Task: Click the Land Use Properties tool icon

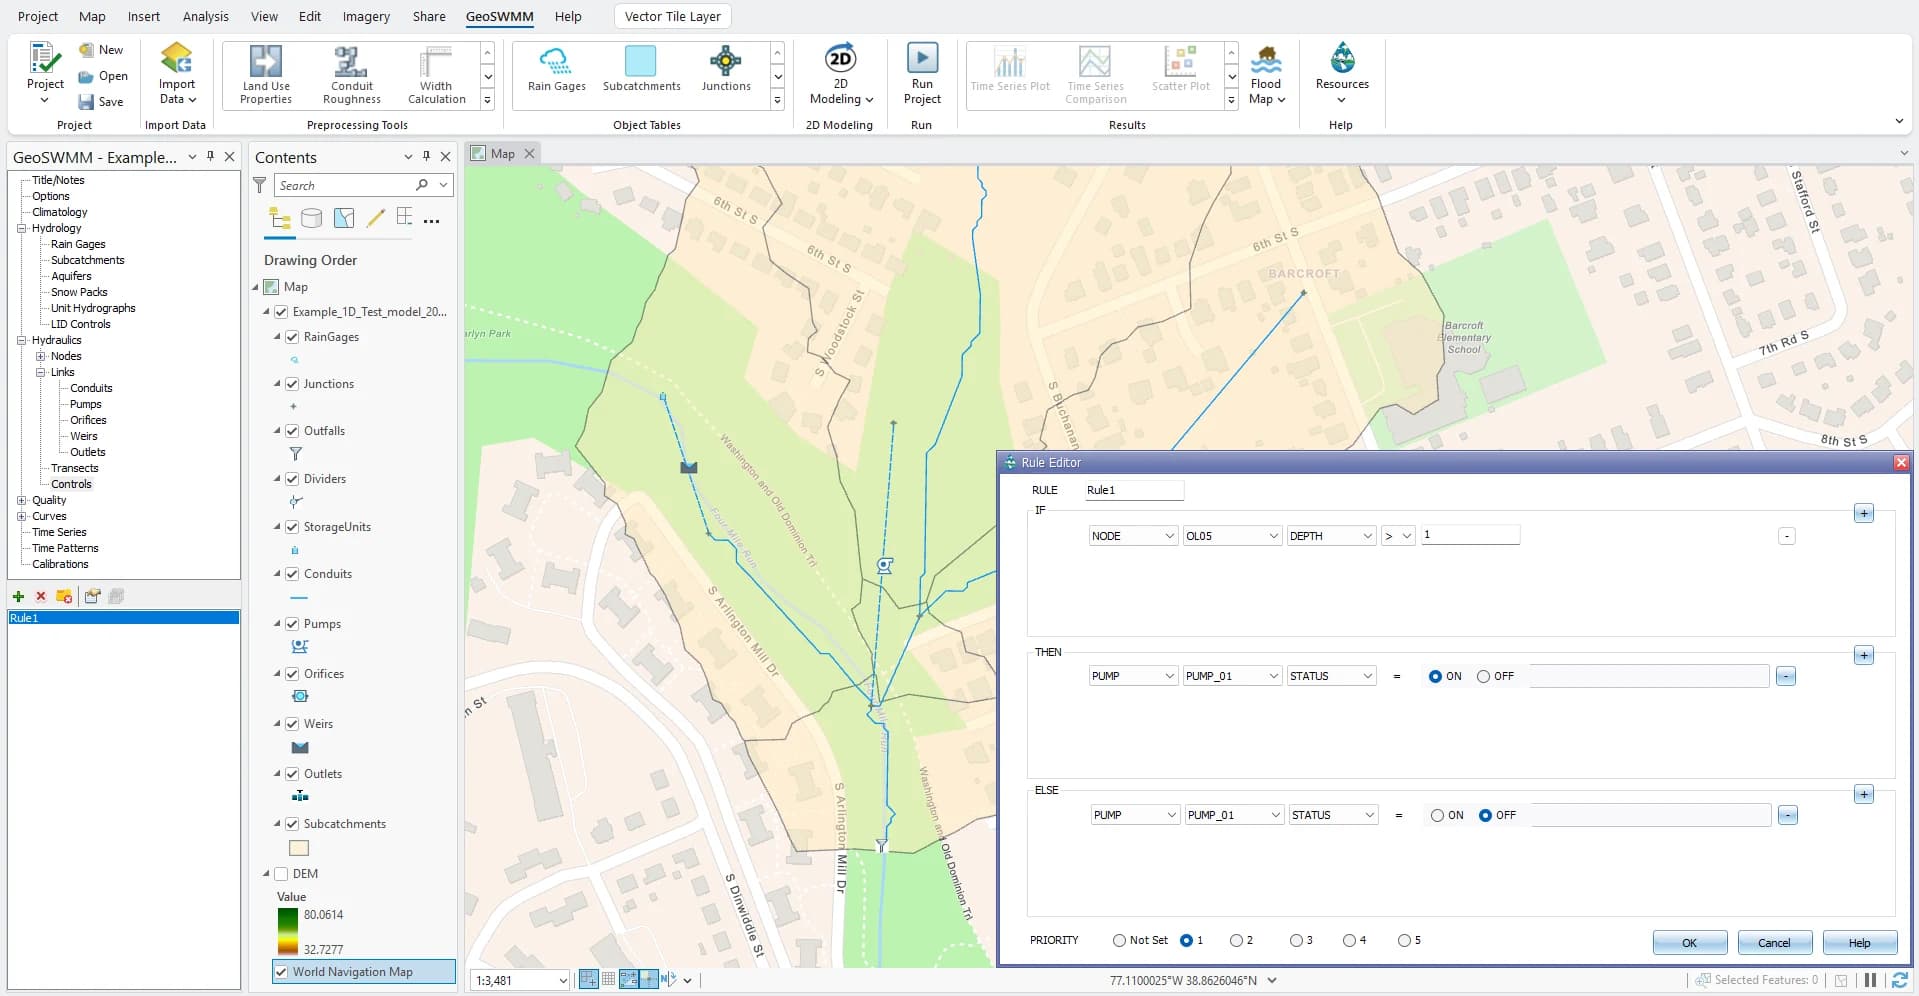Action: click(x=266, y=62)
